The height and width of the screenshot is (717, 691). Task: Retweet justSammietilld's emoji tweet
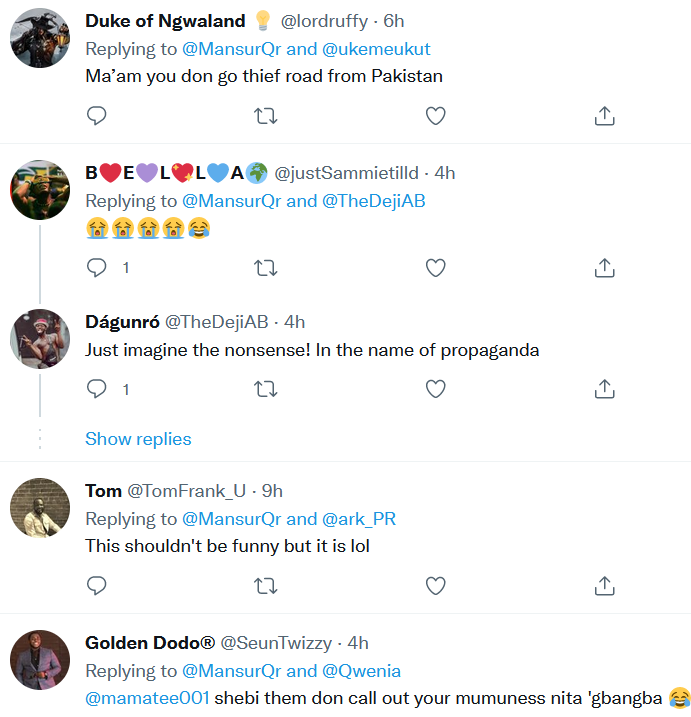(x=266, y=268)
